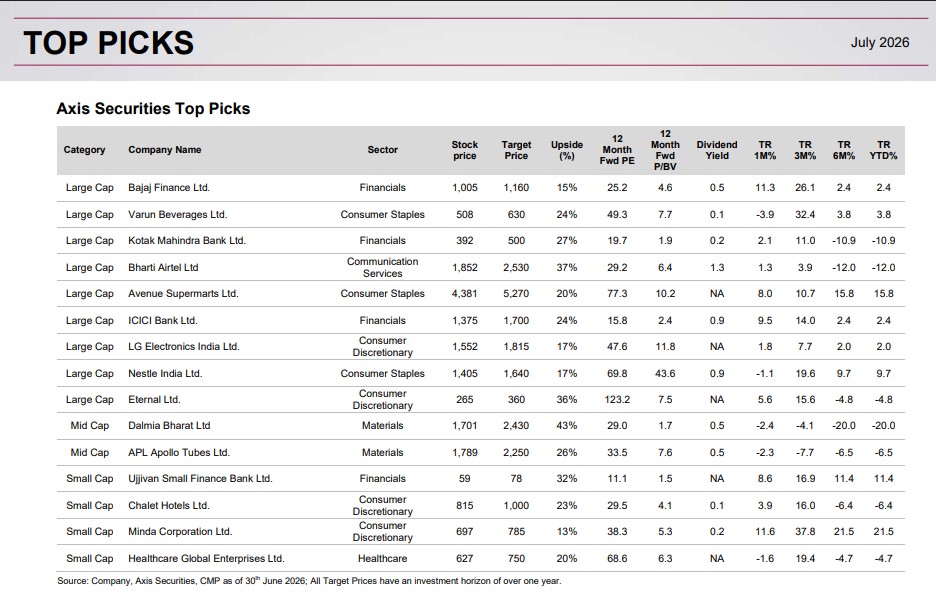The height and width of the screenshot is (602, 936).
Task: Select the Axis Securities Top Picks heading
Action: click(153, 109)
